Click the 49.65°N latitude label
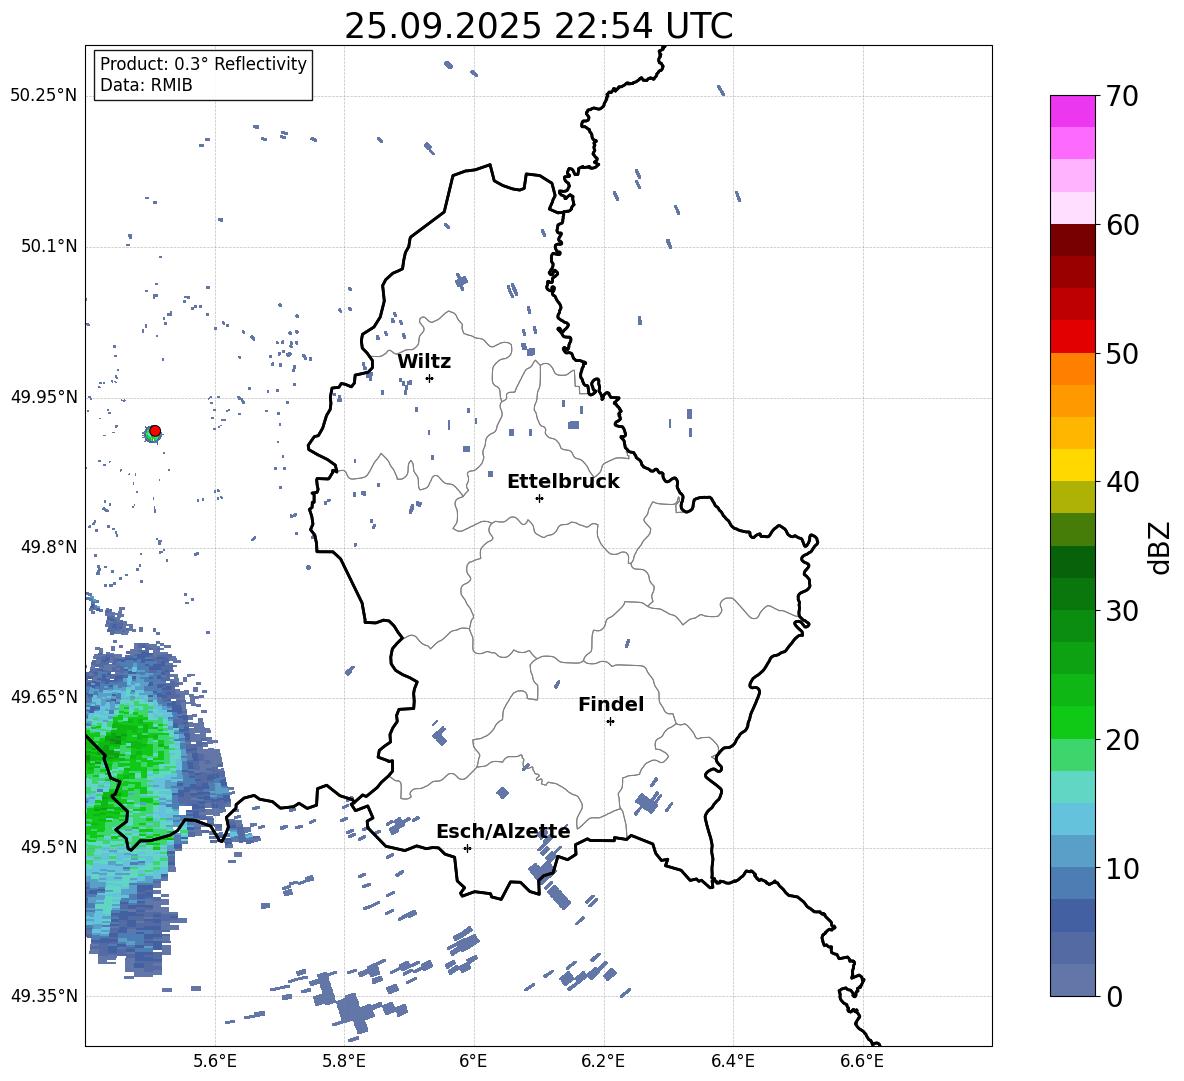 [44, 697]
